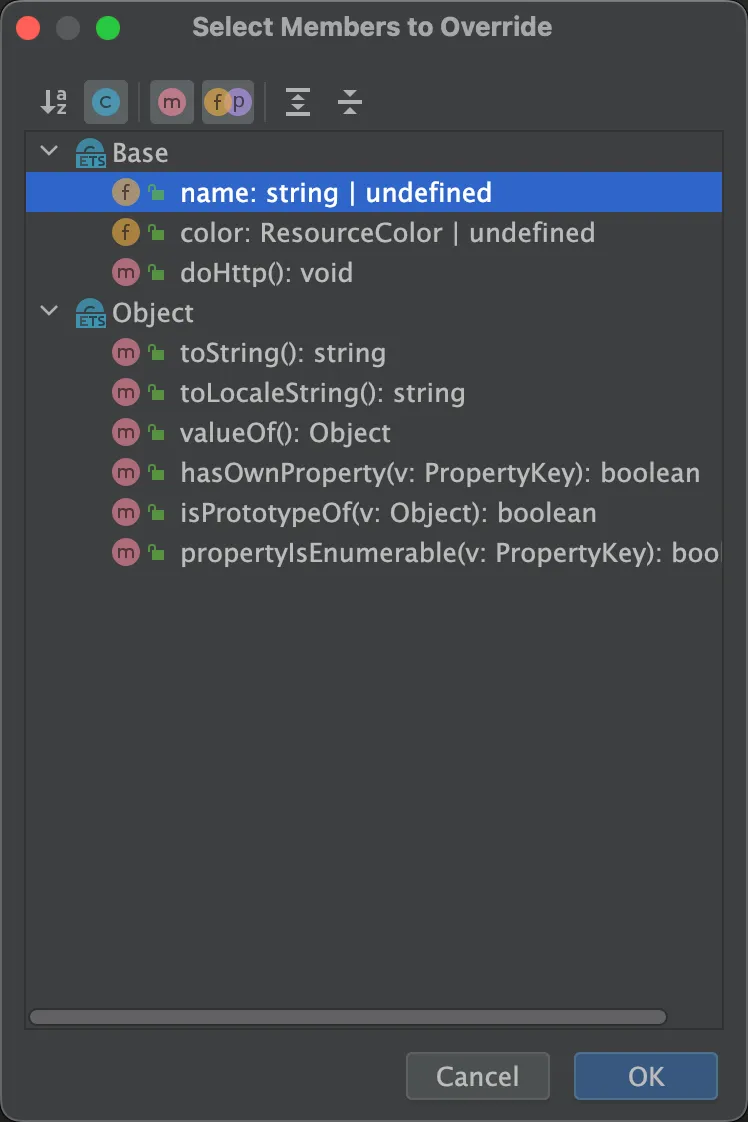Image resolution: width=748 pixels, height=1122 pixels.
Task: Click the Collapse All toolbar icon
Action: pyautogui.click(x=350, y=102)
